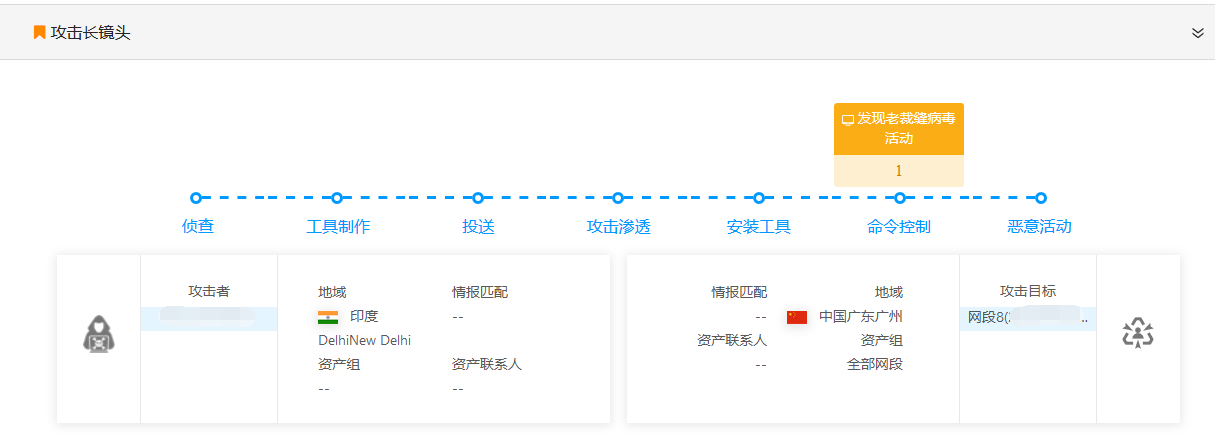Screen dimensions: 1215x440
Task: Click the monitor icon in the orange alert tag
Action: pos(847,120)
